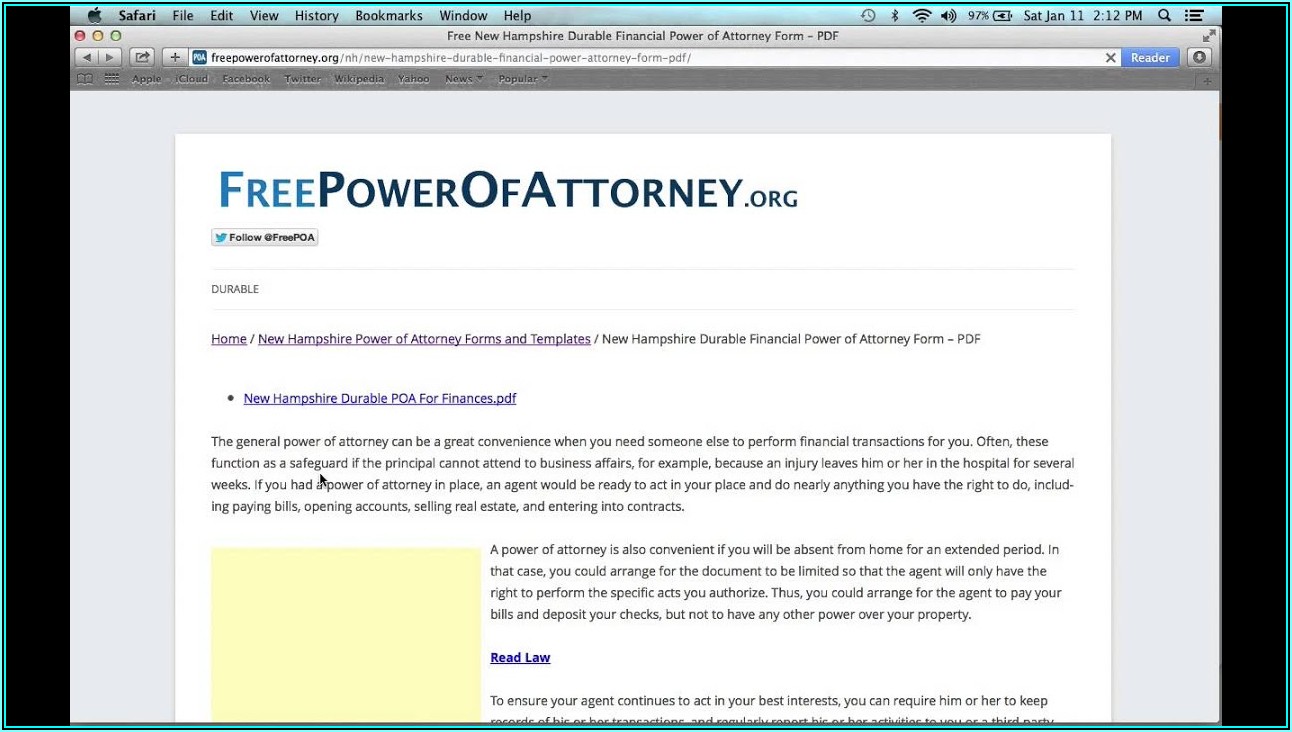Open the Downloads button in the toolbar
Image resolution: width=1292 pixels, height=732 pixels.
coord(1199,58)
